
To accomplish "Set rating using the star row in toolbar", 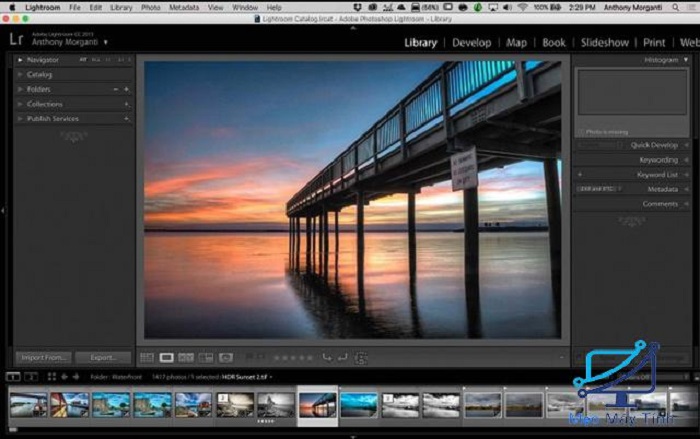I will tap(293, 358).
